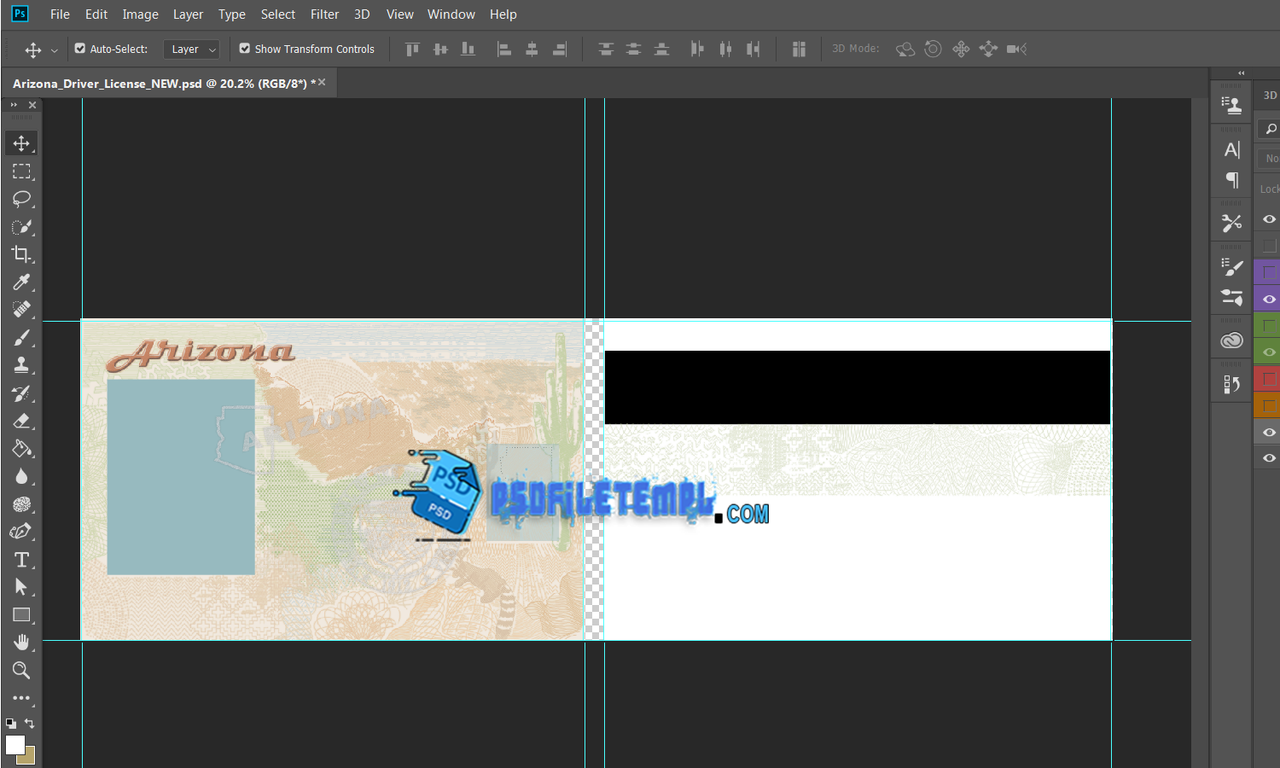Select the Lasso tool
1280x768 pixels.
tap(21, 199)
